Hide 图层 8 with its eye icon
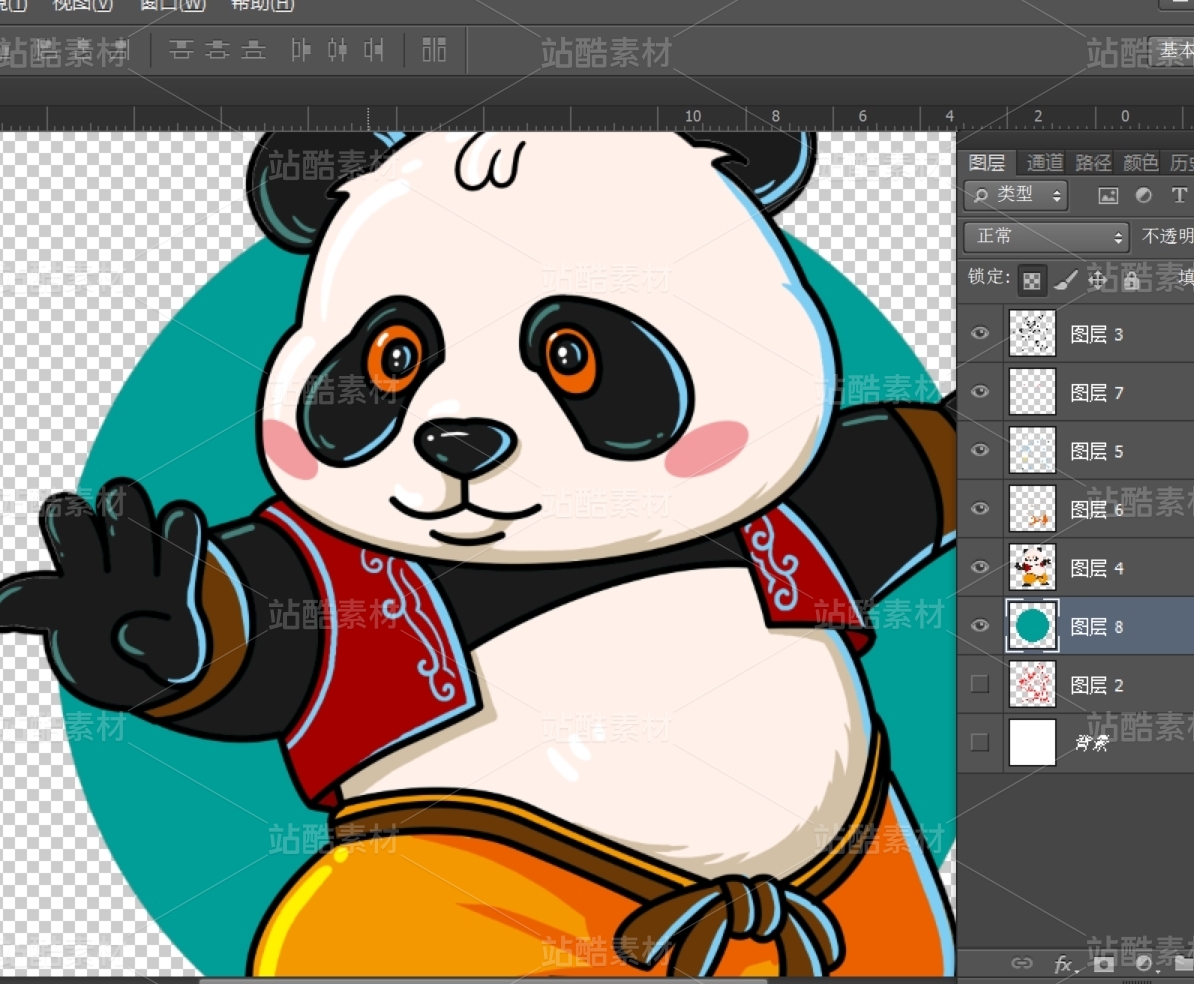 click(x=980, y=626)
